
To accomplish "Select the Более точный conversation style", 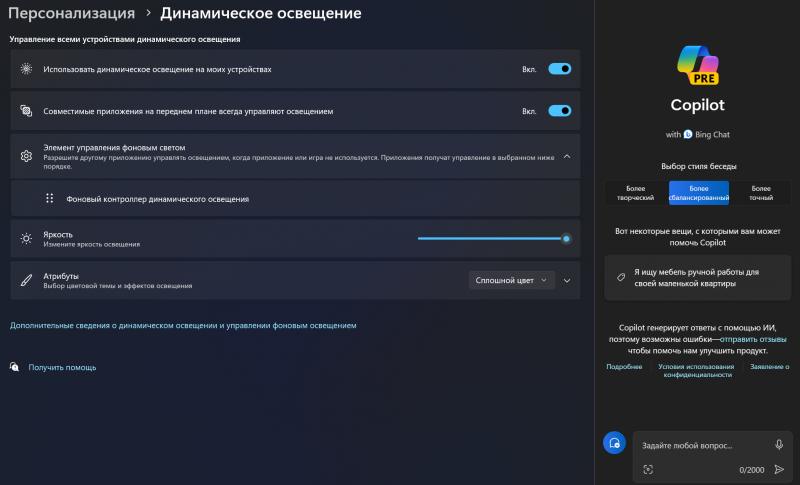I will [761, 193].
